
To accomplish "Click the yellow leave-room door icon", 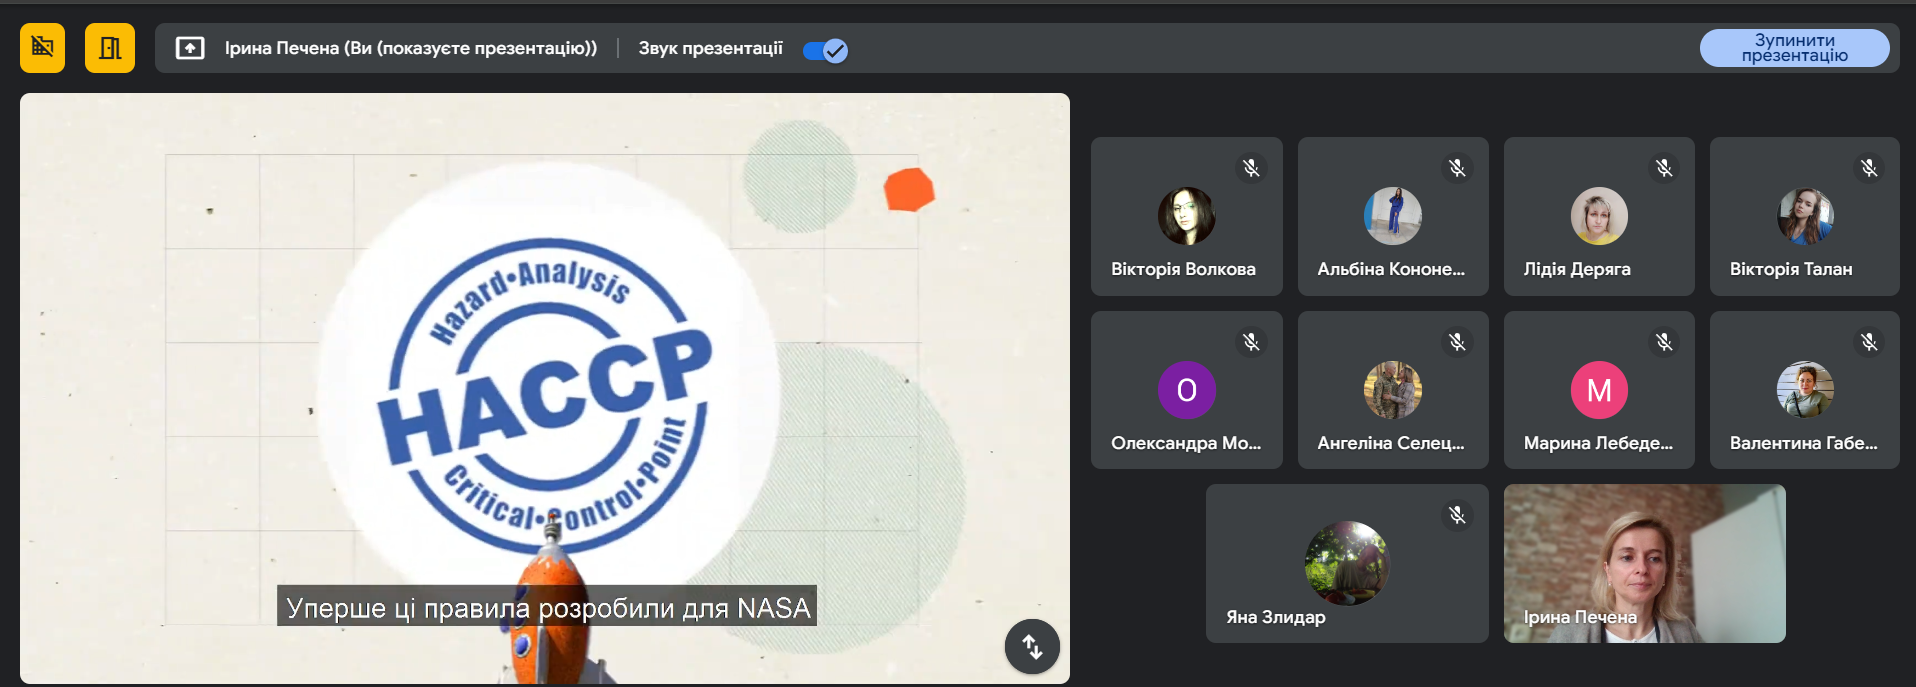I will tap(110, 48).
